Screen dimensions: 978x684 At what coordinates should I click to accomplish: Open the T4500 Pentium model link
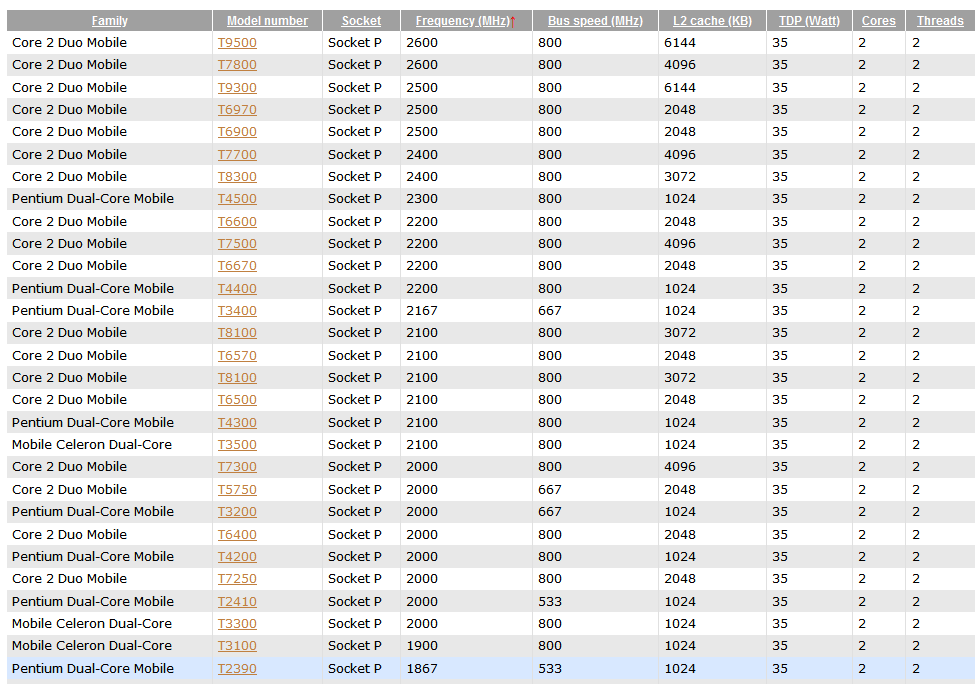coord(237,199)
